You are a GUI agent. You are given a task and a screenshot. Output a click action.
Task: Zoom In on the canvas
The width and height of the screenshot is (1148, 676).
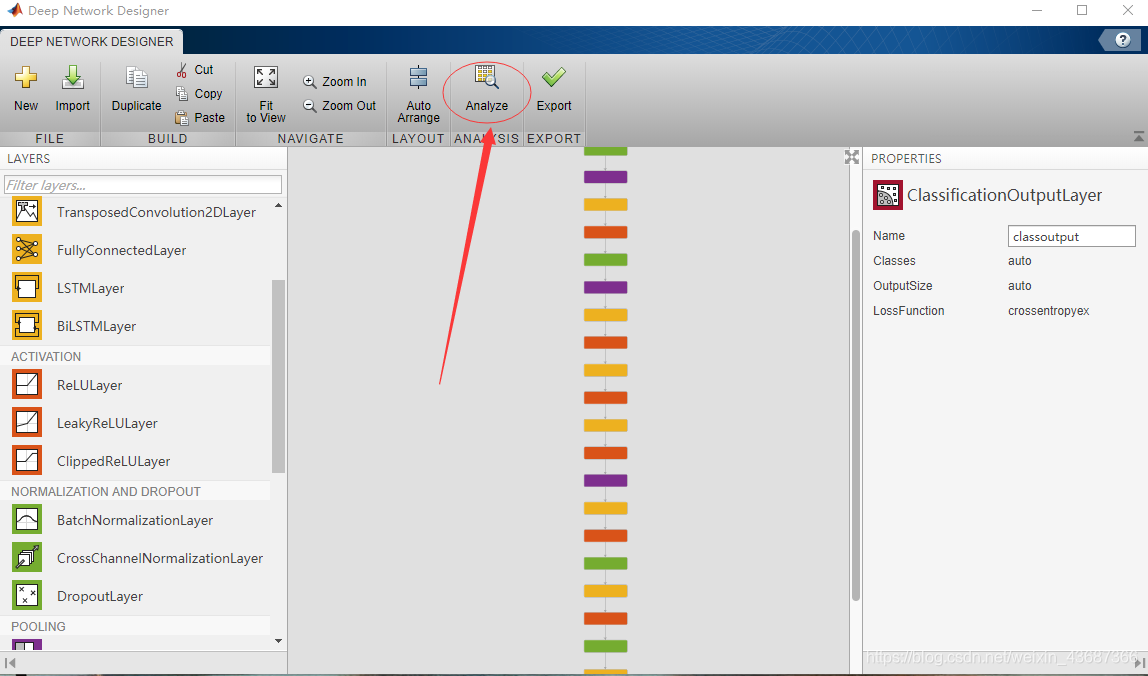(x=335, y=81)
